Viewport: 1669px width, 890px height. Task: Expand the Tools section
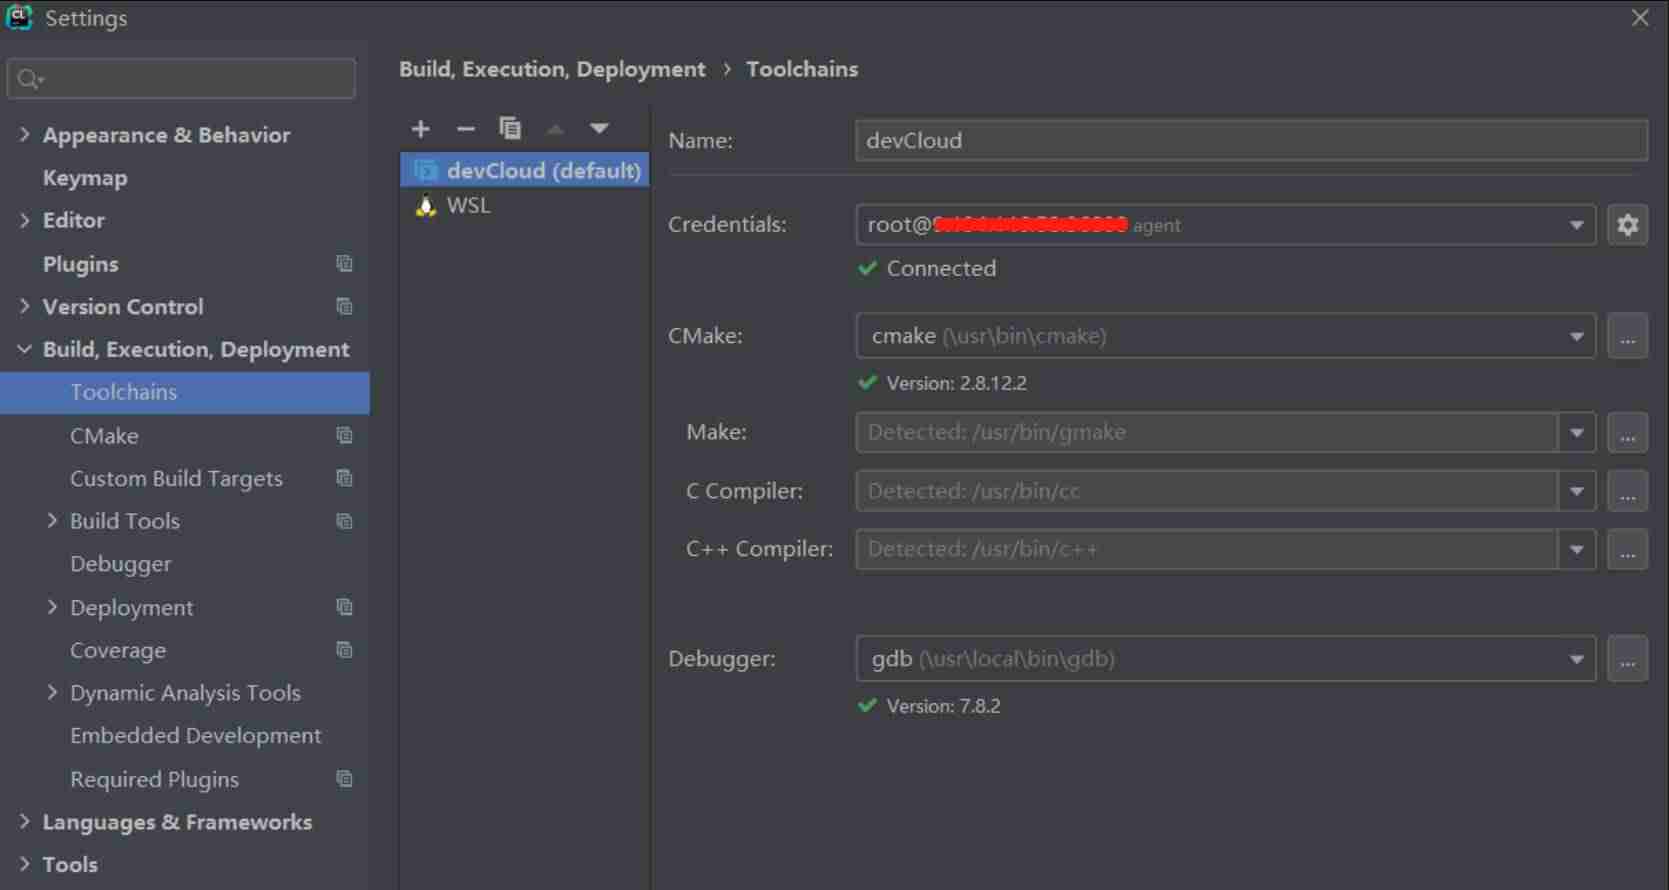coord(24,864)
